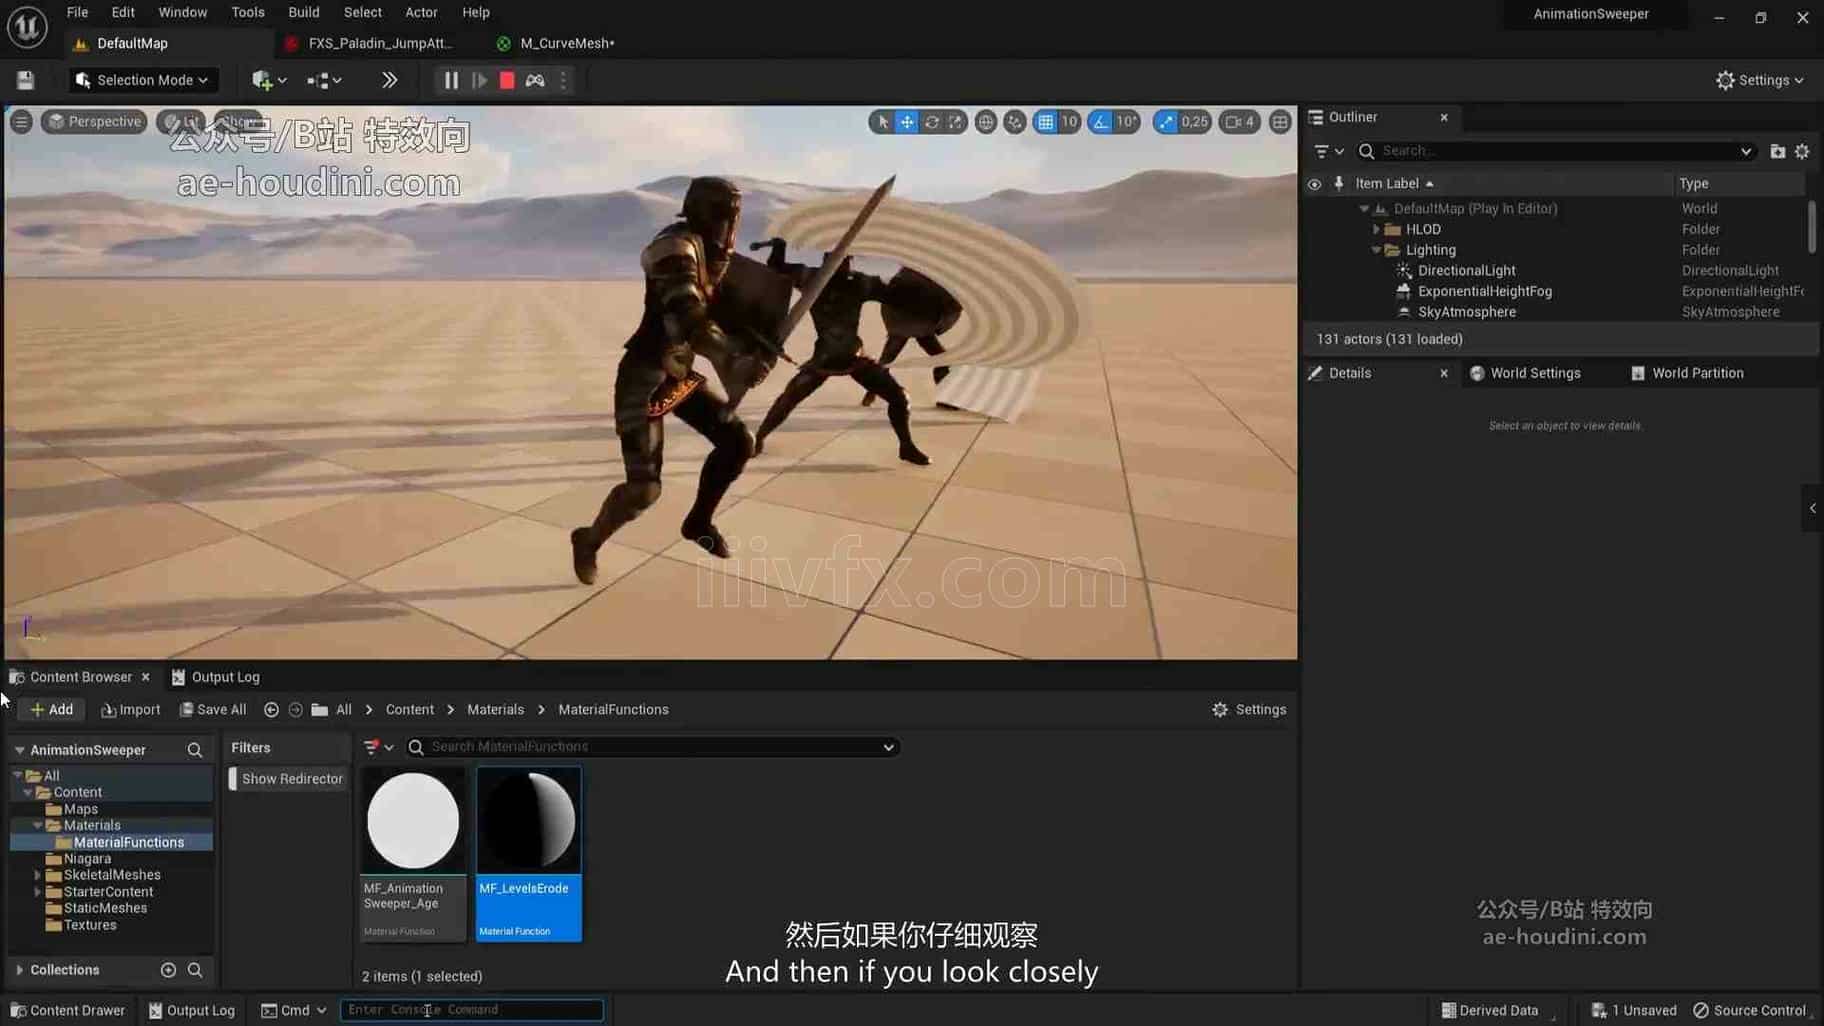The width and height of the screenshot is (1824, 1026).
Task: Toggle rotation angle snapping
Action: 1100,122
